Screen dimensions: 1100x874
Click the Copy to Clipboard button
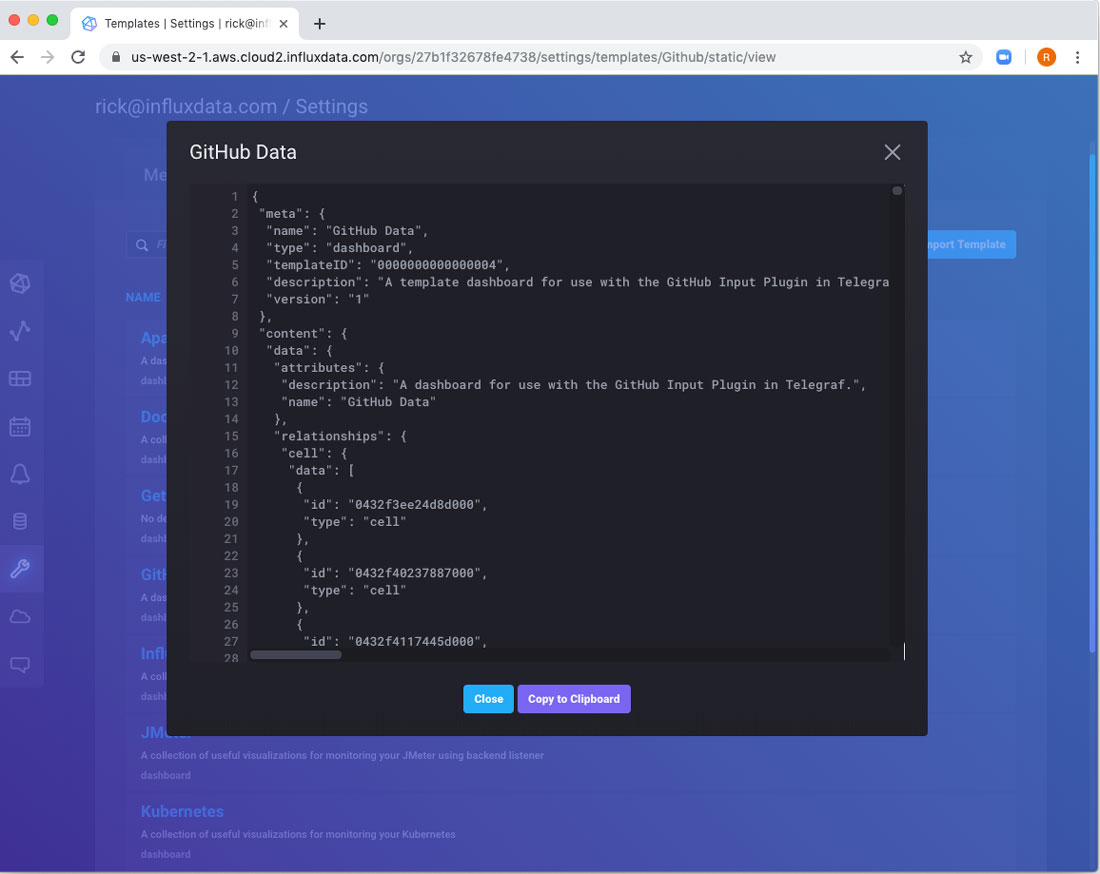click(574, 699)
